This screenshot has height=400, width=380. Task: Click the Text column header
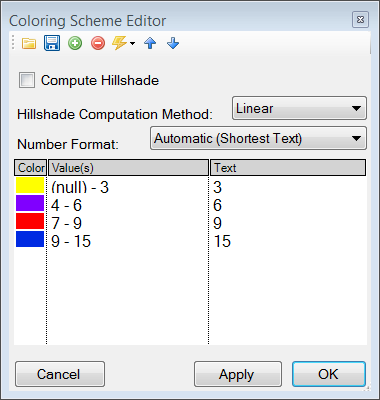click(288, 168)
